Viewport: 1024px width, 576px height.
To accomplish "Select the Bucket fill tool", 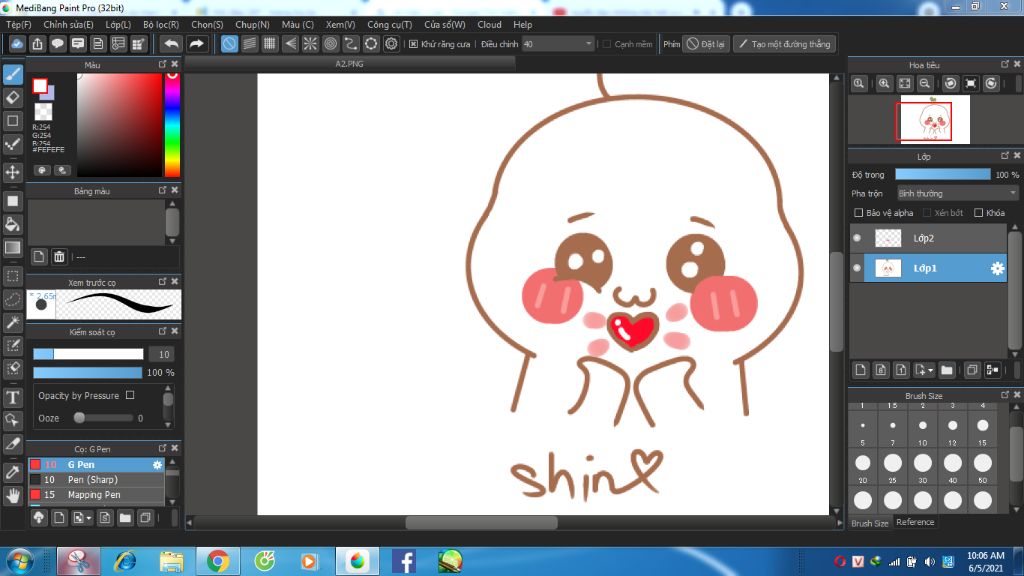I will [x=13, y=225].
